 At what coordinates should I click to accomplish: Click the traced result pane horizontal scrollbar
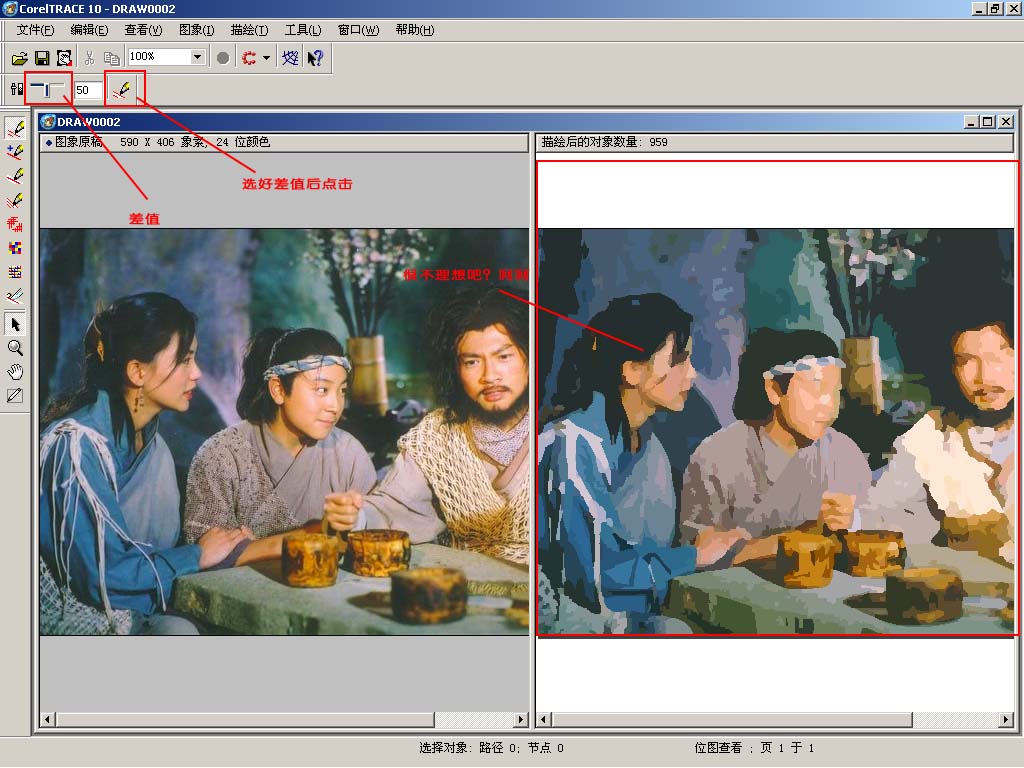(x=775, y=720)
